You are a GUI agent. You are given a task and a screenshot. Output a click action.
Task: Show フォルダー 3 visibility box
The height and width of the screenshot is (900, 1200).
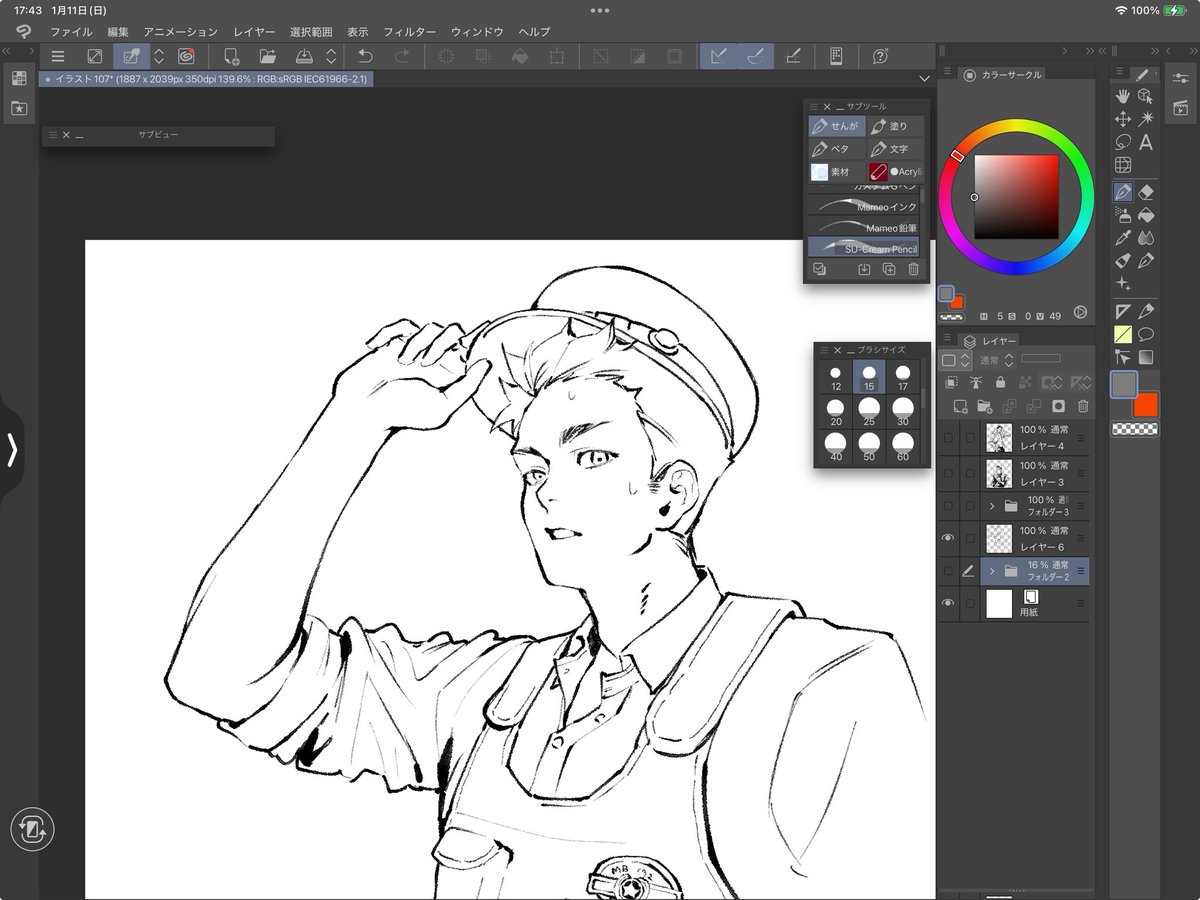(x=948, y=505)
